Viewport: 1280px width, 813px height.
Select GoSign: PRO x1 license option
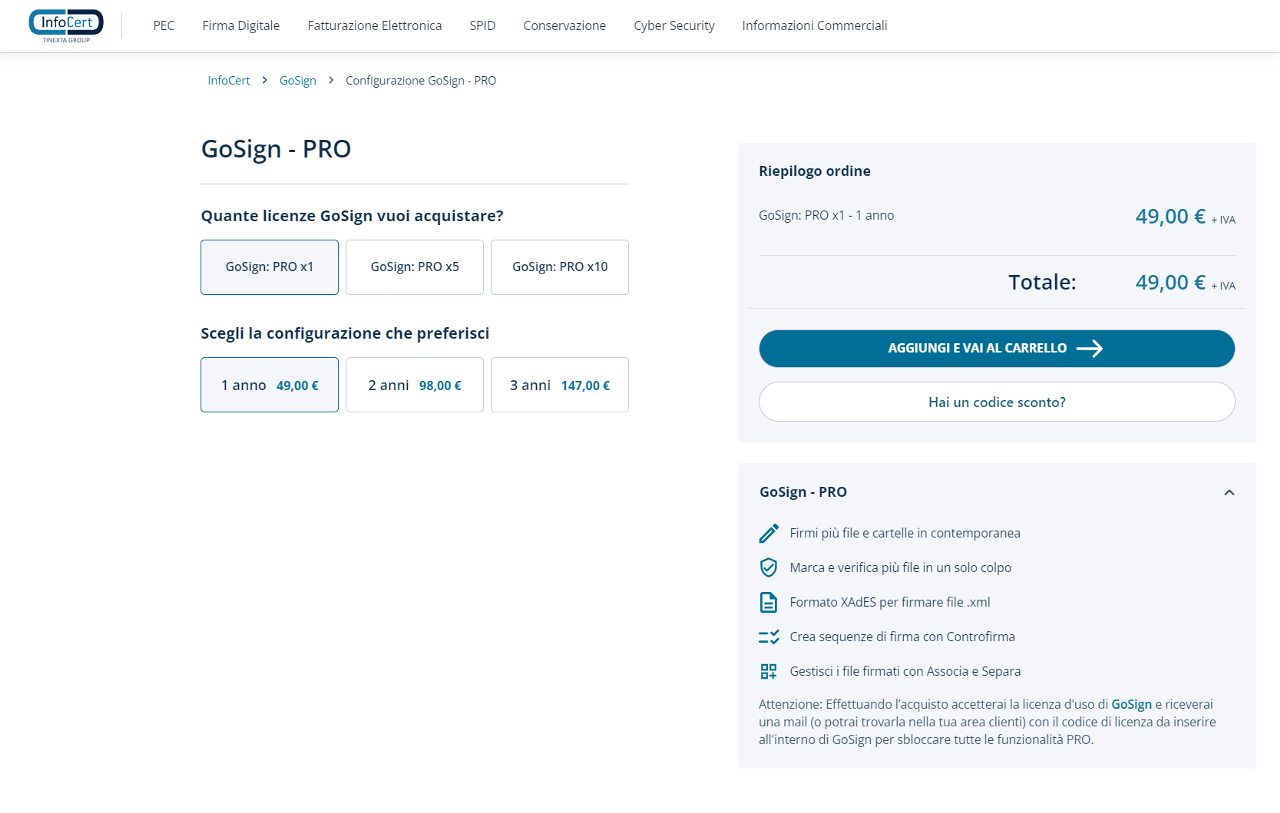(x=270, y=267)
